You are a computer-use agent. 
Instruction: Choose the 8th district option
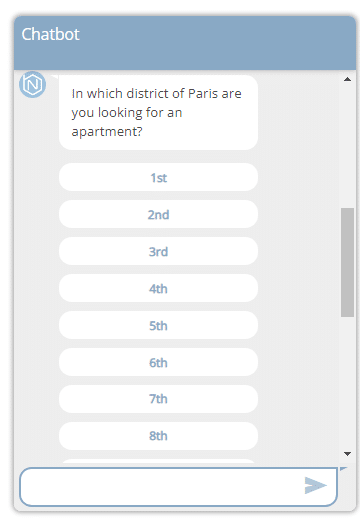(x=158, y=436)
